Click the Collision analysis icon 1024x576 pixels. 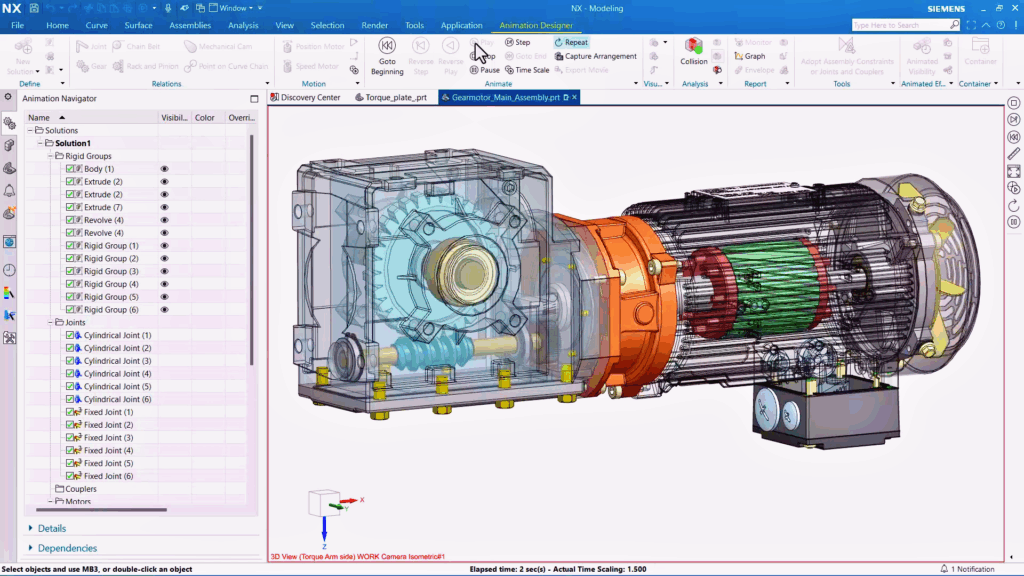[x=693, y=46]
